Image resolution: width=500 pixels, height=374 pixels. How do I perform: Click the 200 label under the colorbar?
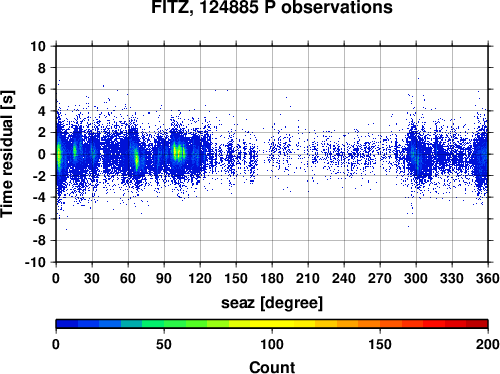488,344
